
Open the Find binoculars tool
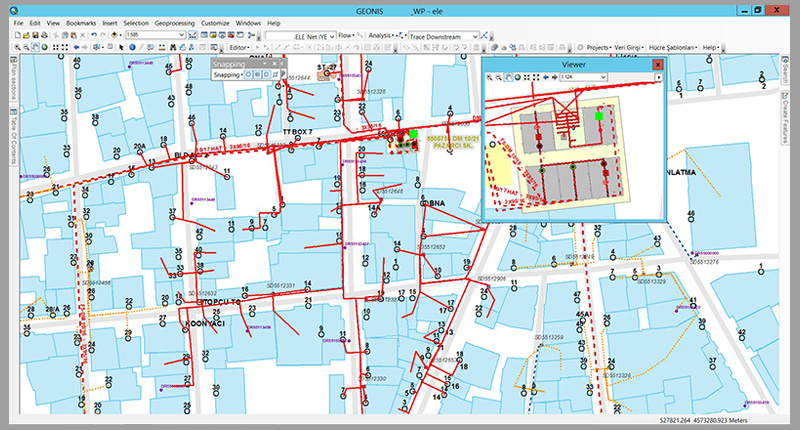[x=173, y=47]
